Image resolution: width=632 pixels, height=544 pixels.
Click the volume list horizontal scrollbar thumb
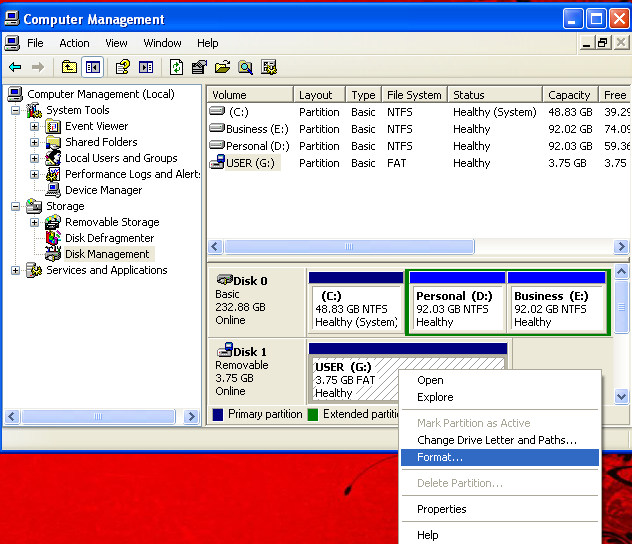(x=349, y=247)
